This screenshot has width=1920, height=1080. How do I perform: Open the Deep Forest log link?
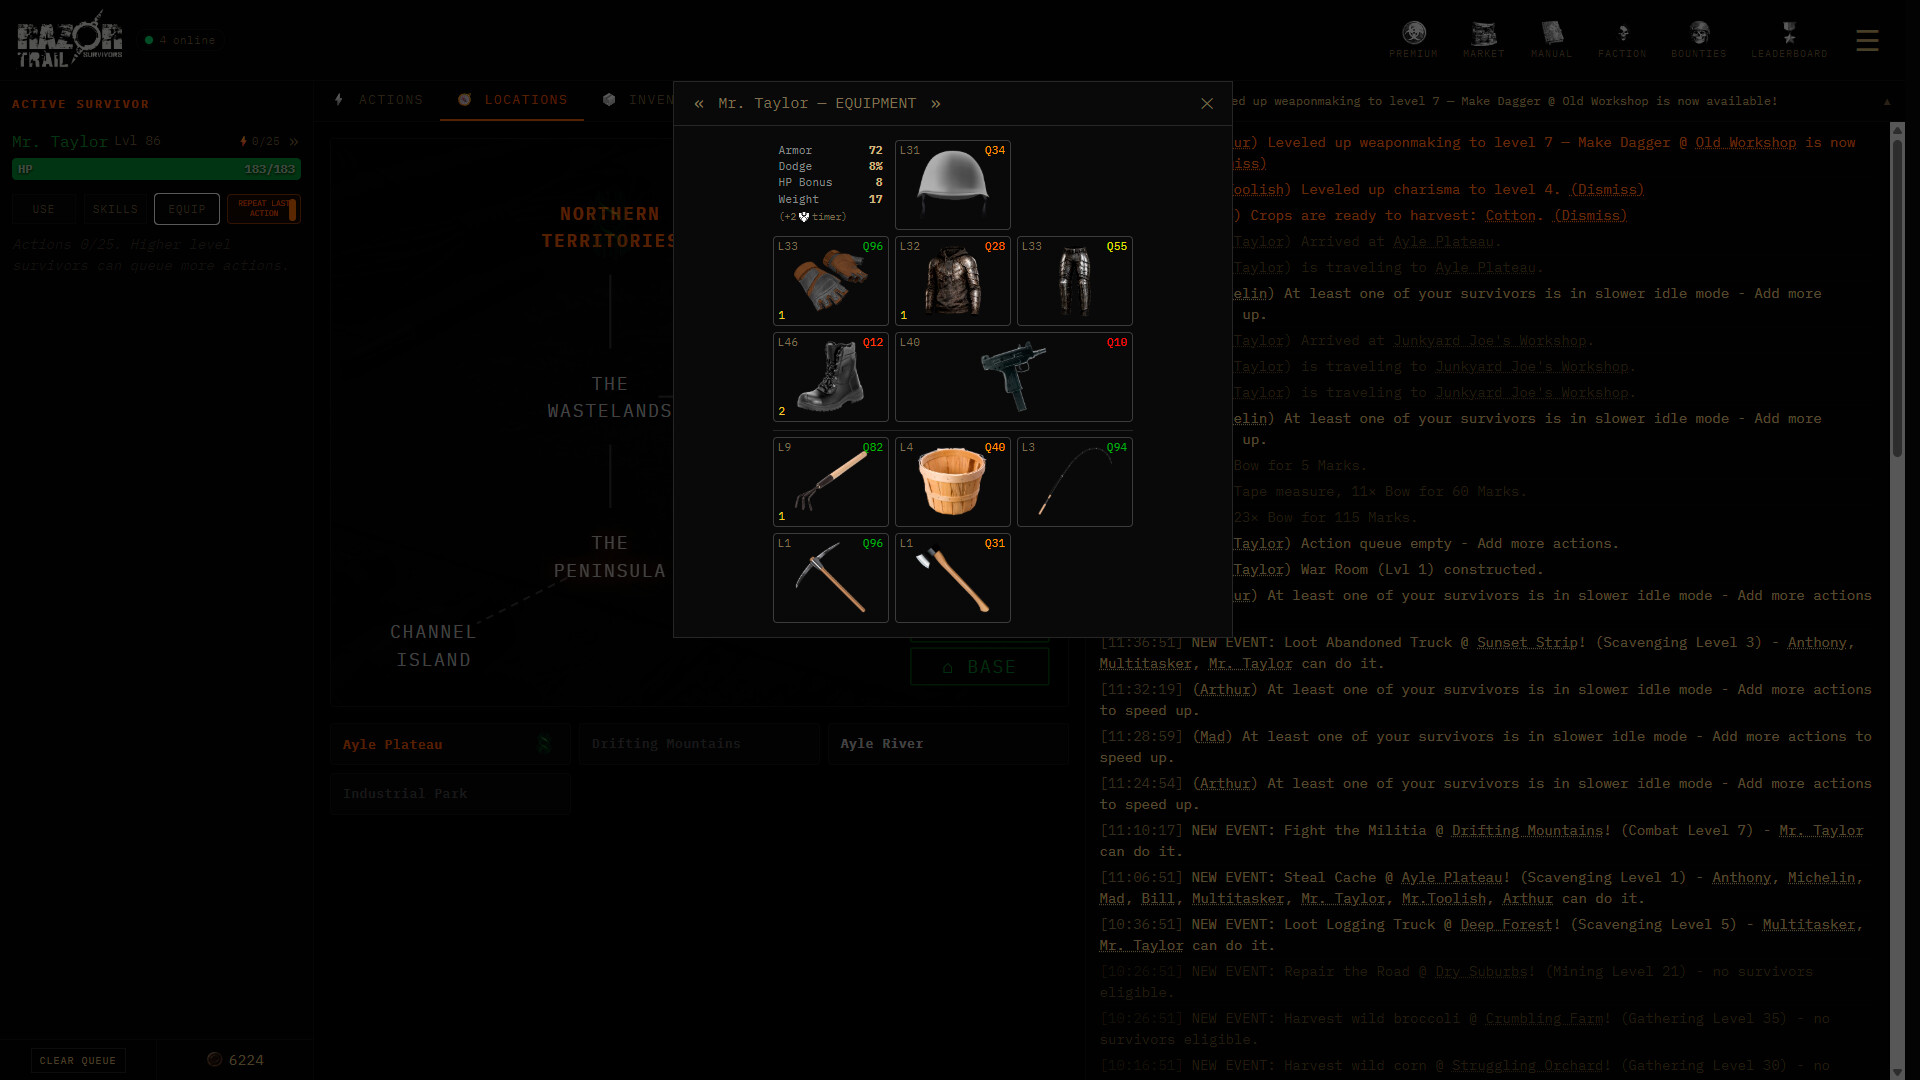point(1506,925)
